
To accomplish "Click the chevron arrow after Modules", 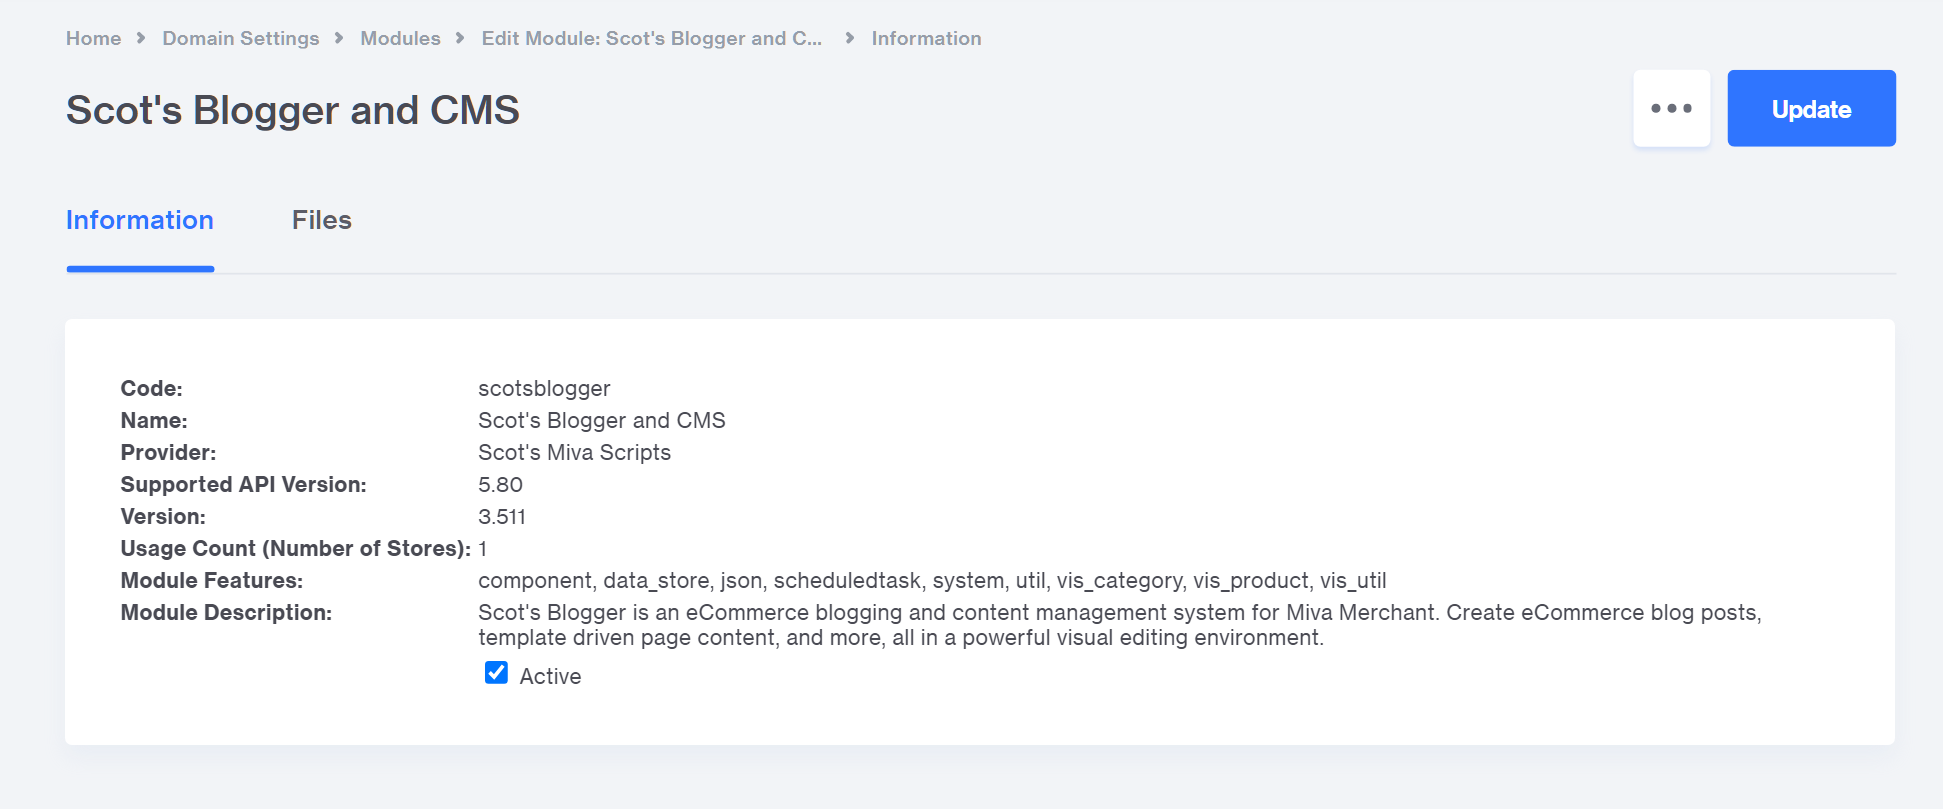I will (460, 38).
